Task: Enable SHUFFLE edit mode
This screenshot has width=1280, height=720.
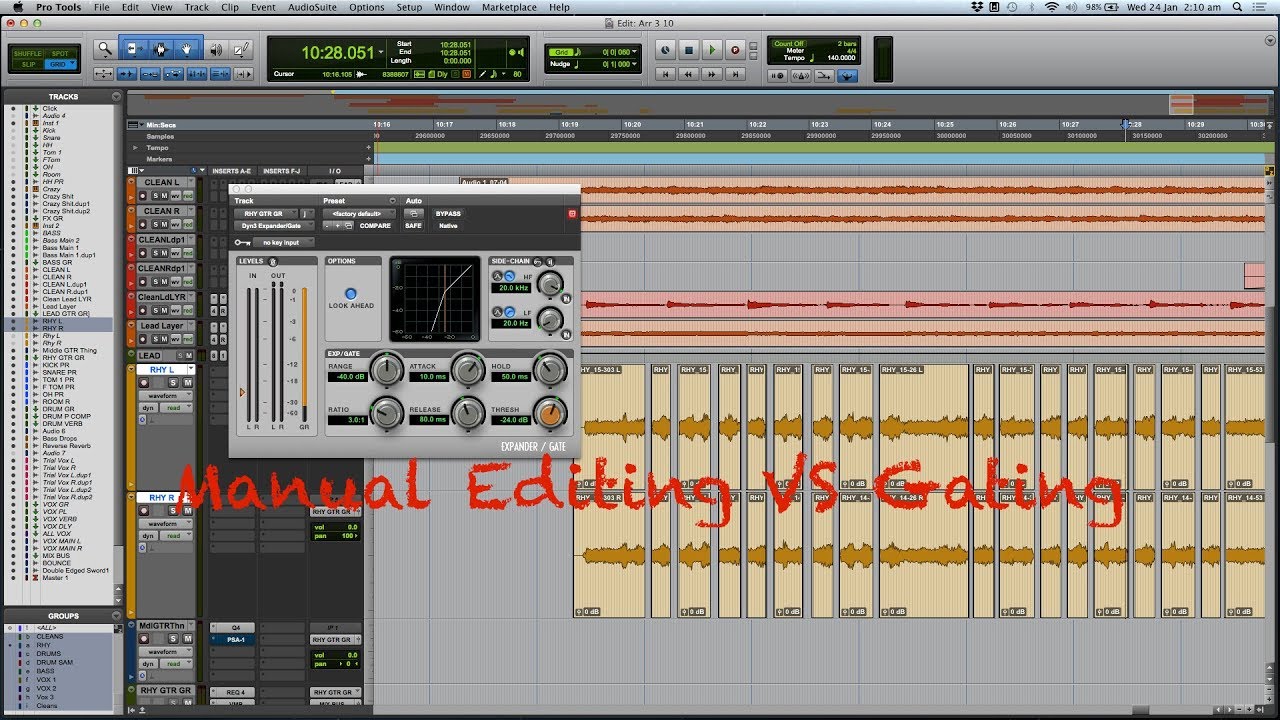Action: tap(27, 53)
